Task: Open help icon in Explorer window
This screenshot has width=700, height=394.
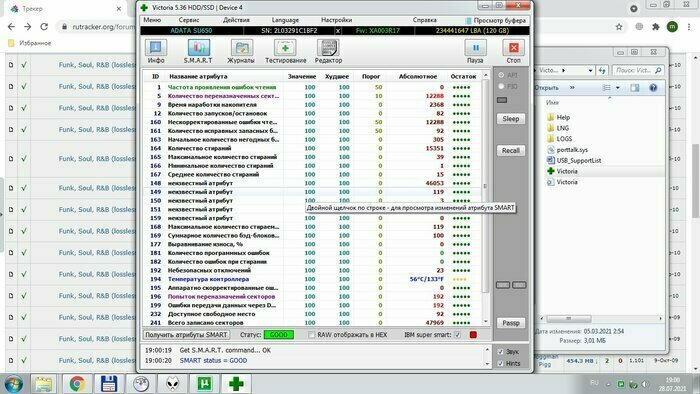Action: pos(653,88)
